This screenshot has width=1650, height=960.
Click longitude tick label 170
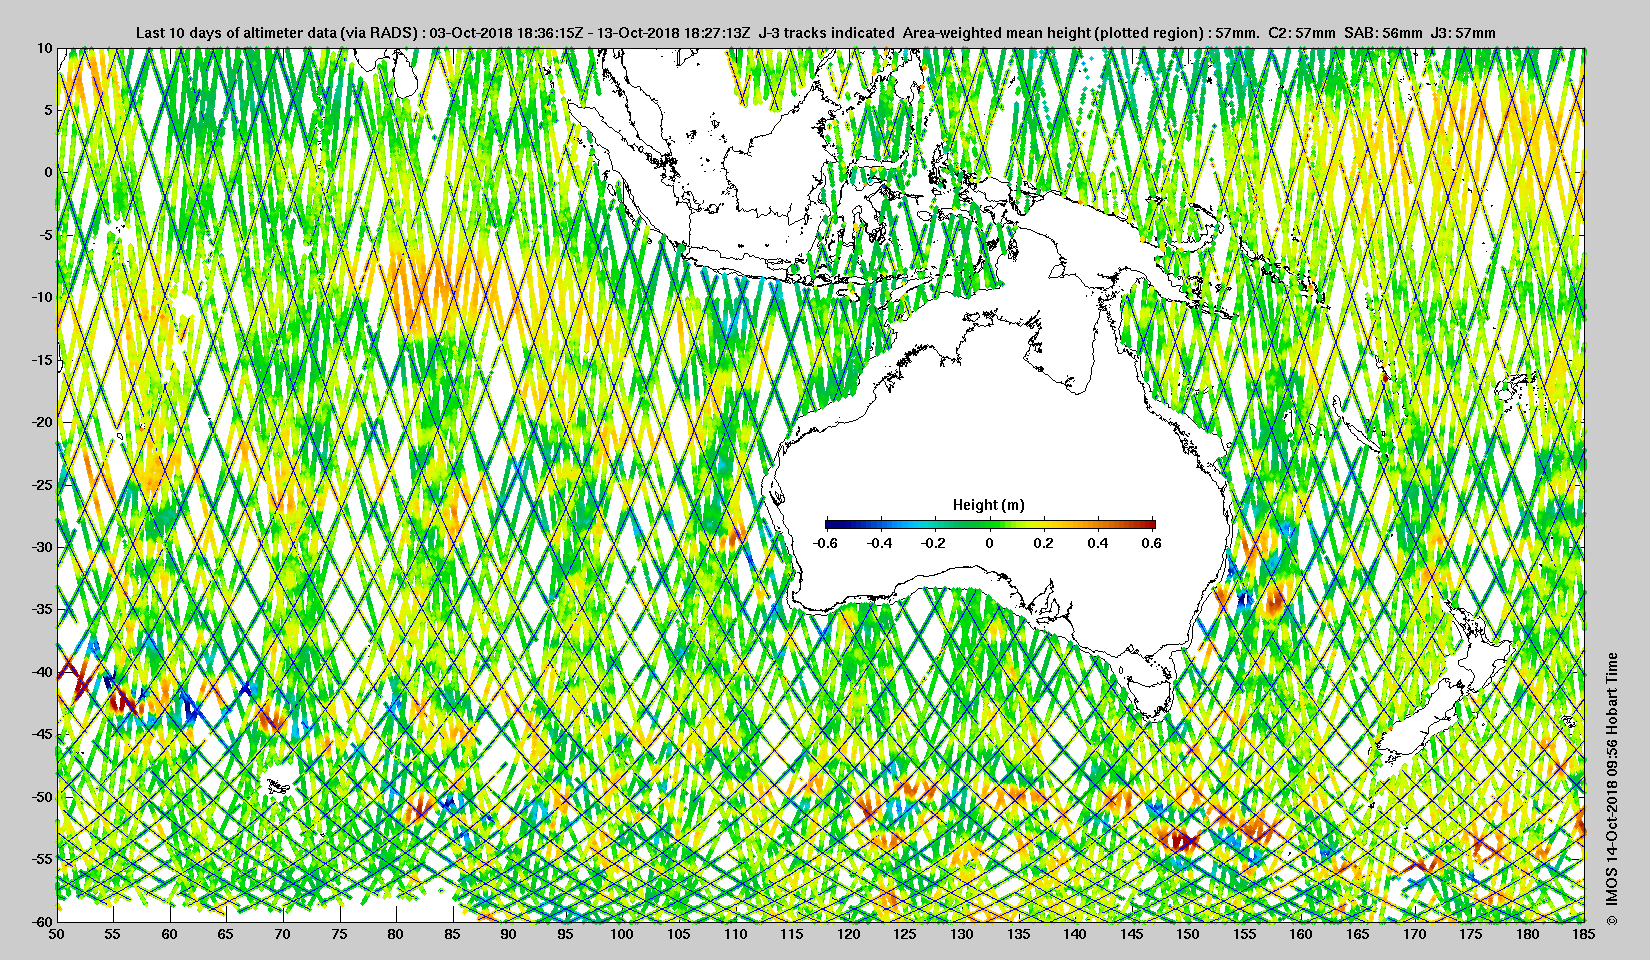tap(1414, 934)
